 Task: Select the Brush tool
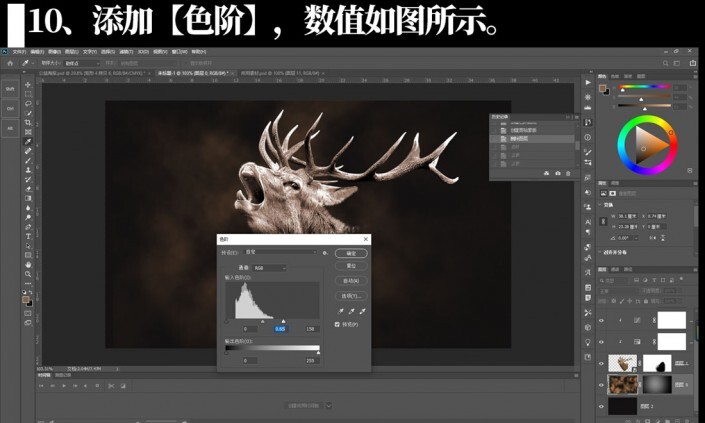(28, 160)
